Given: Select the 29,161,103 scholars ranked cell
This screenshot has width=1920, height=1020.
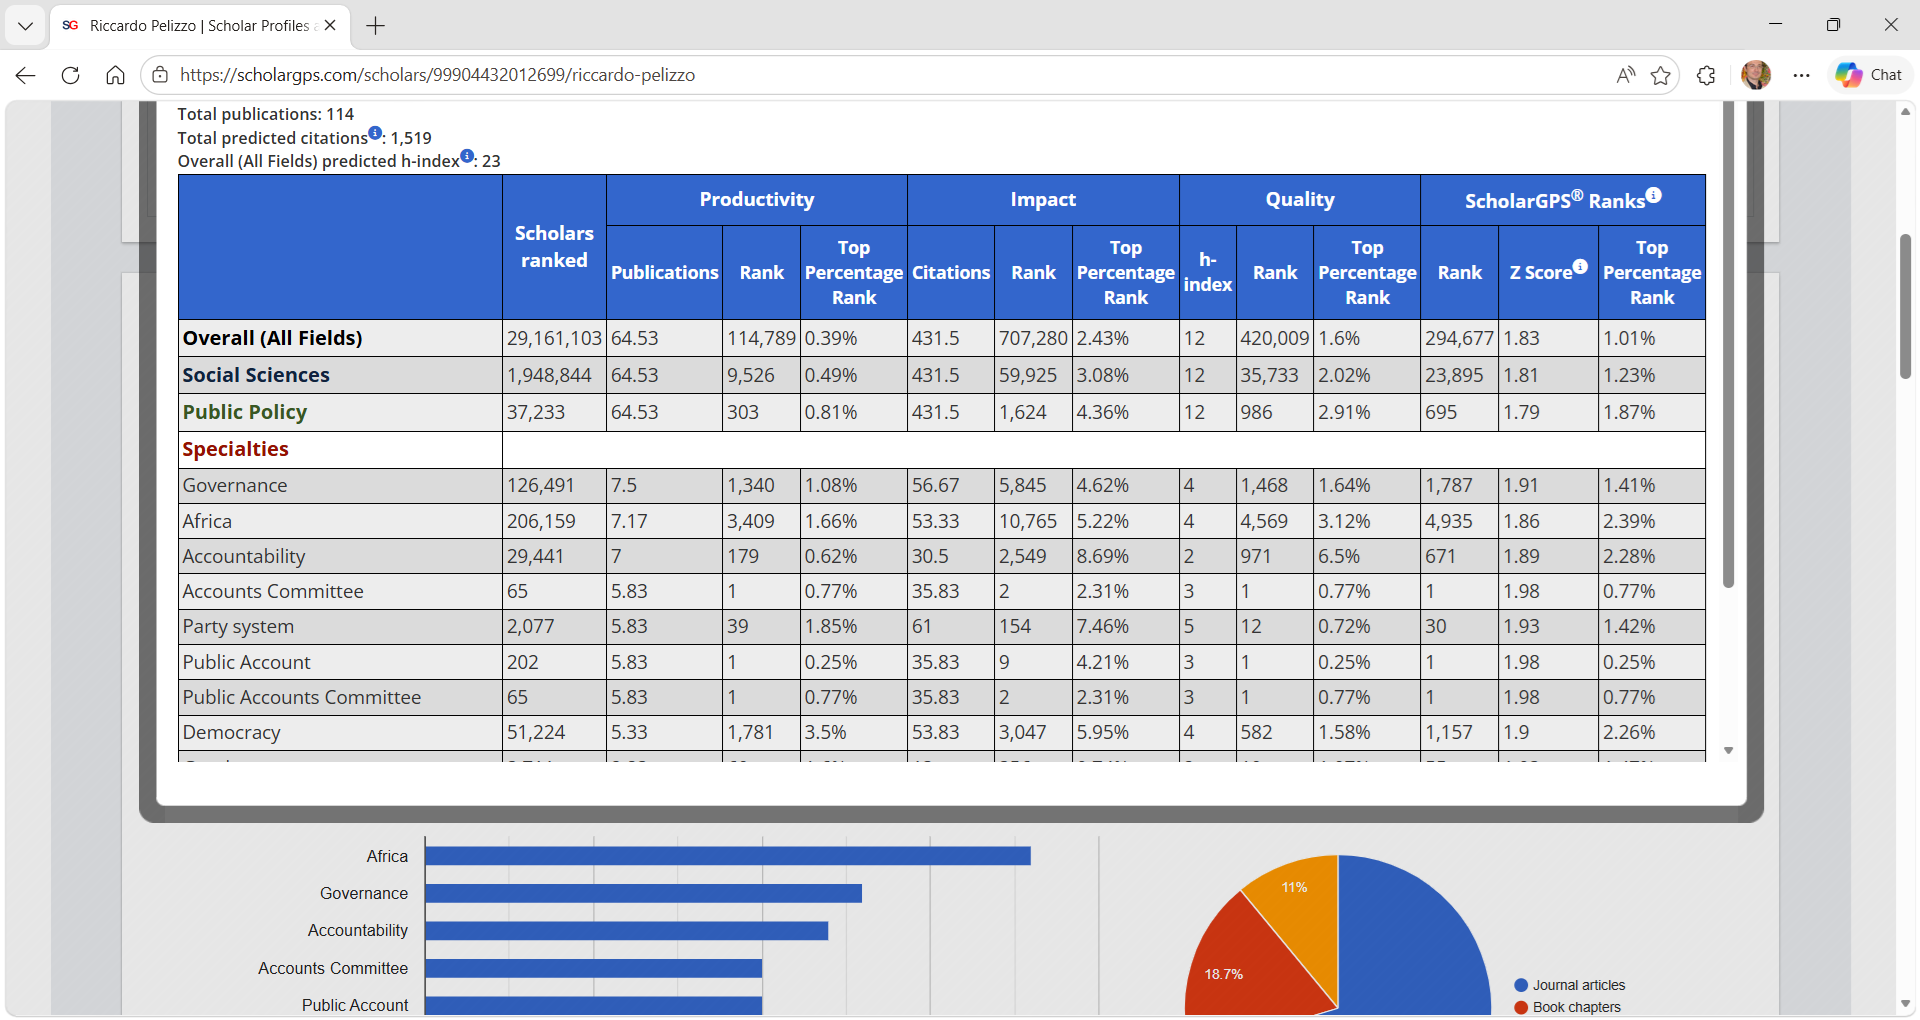Looking at the screenshot, I should tap(554, 338).
